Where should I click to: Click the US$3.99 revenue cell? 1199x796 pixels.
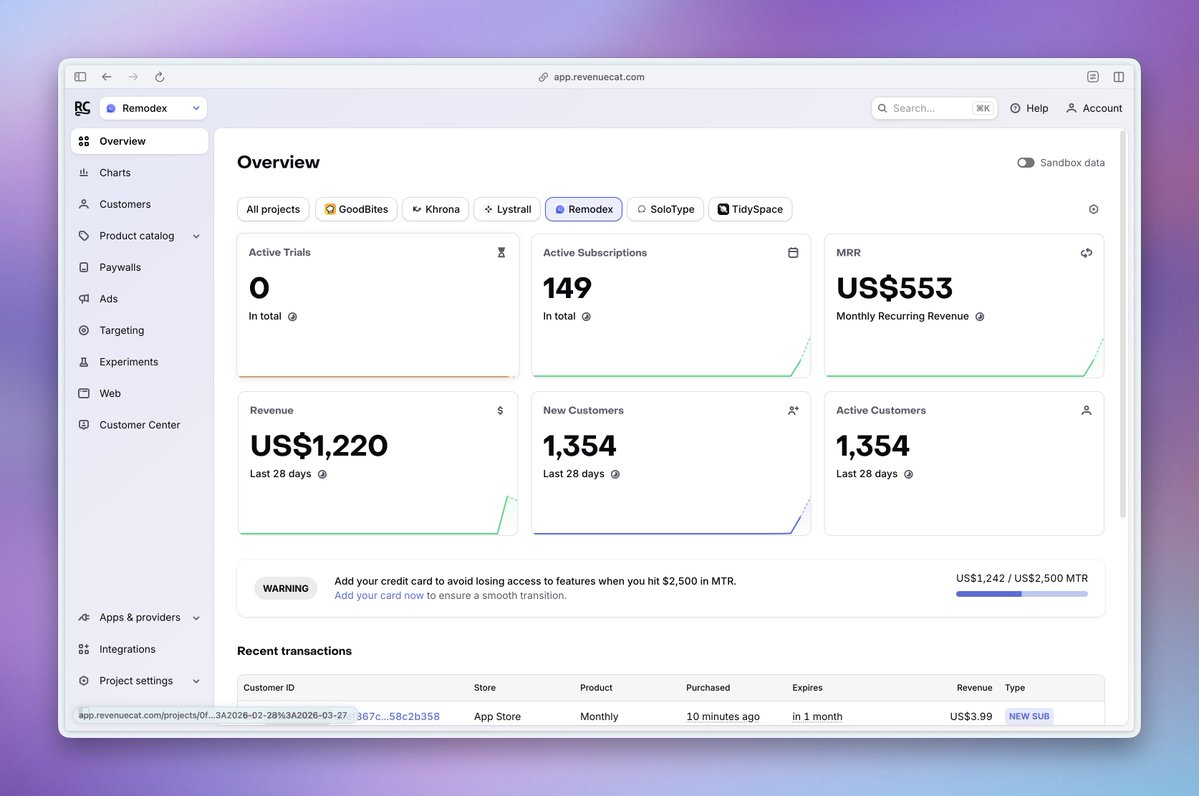point(971,716)
